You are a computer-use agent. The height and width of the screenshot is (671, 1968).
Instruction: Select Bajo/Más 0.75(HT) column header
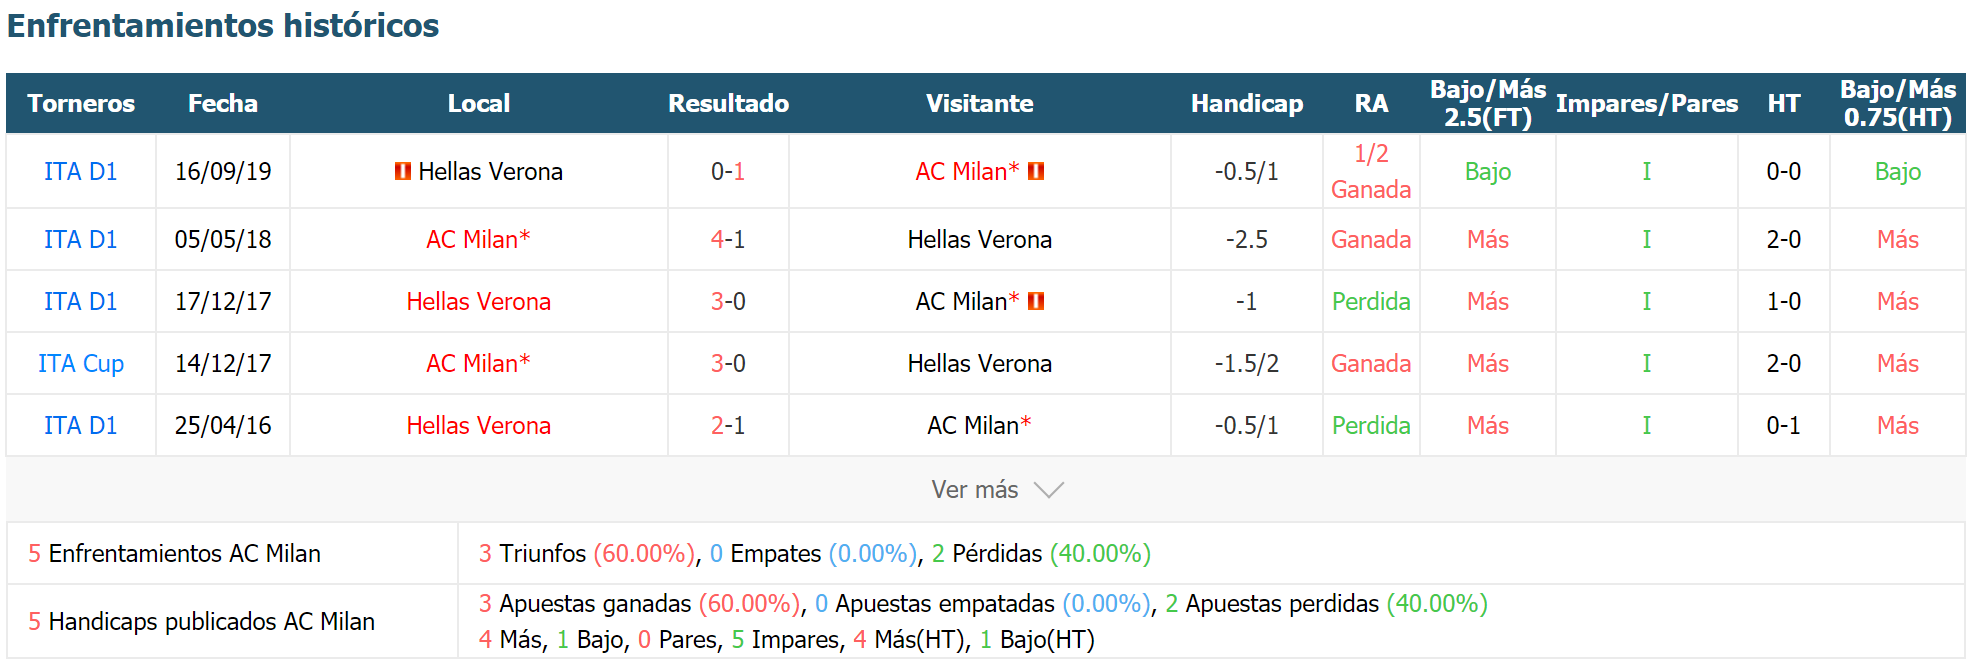[x=1898, y=103]
